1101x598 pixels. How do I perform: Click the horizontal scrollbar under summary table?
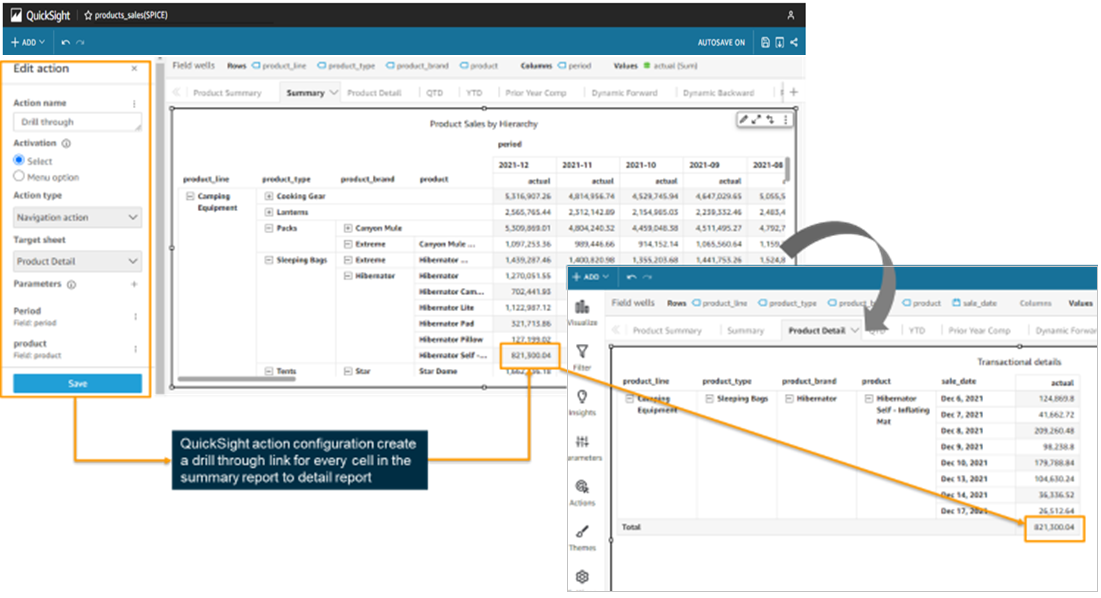point(237,380)
